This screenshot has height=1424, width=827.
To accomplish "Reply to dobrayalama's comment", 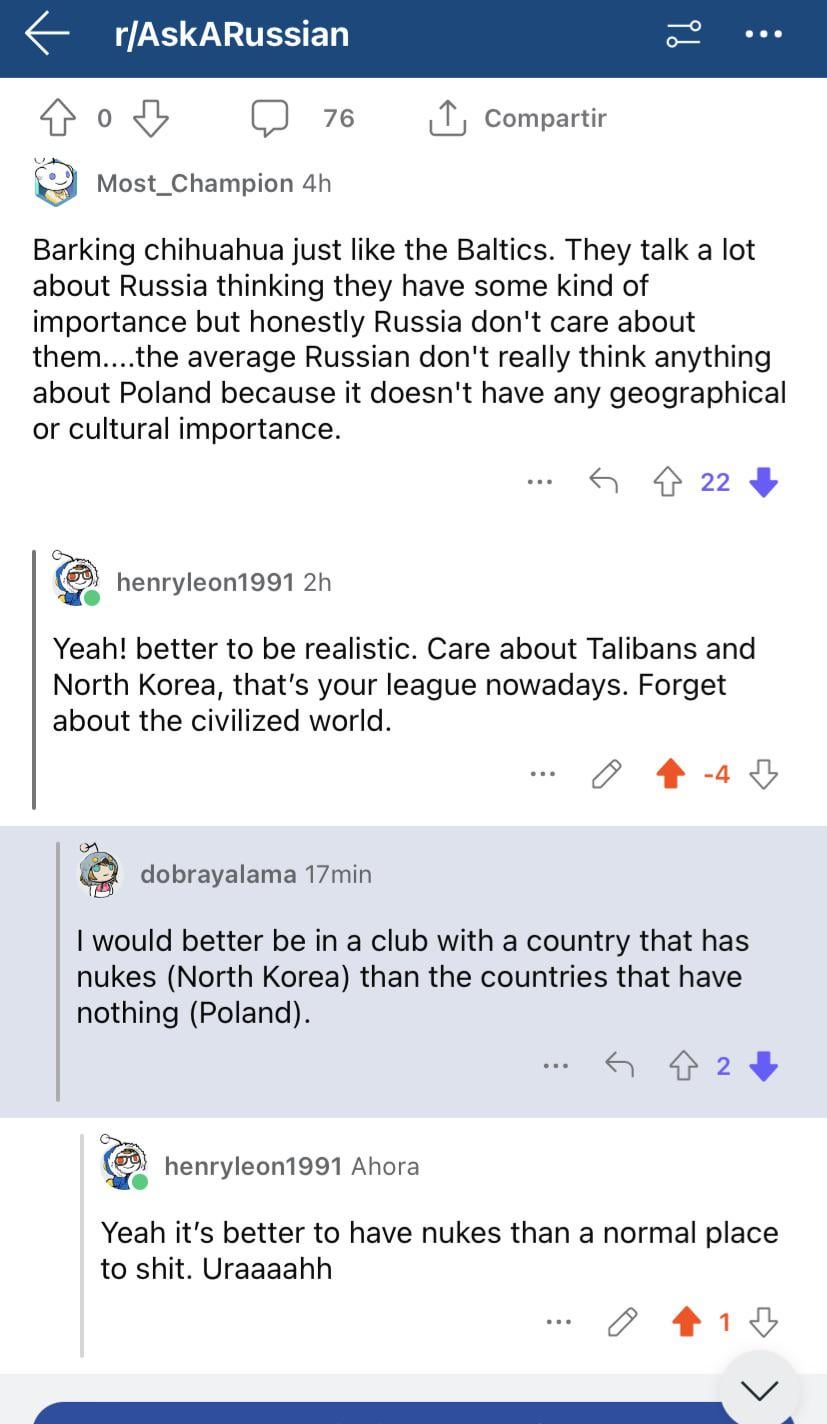I will pyautogui.click(x=620, y=1066).
